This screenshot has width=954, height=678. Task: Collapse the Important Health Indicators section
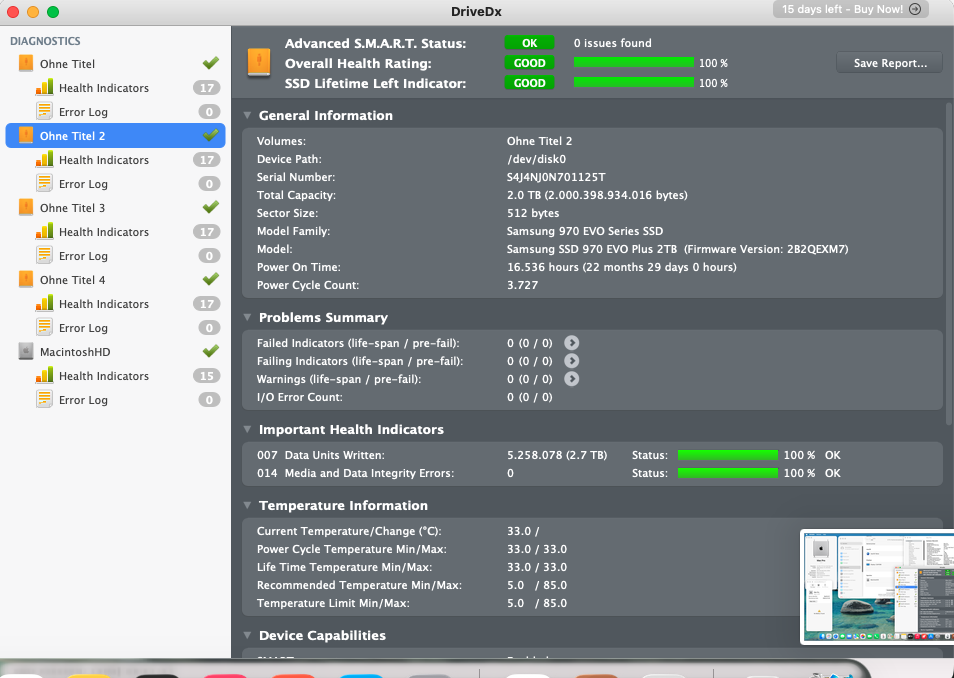click(x=247, y=429)
